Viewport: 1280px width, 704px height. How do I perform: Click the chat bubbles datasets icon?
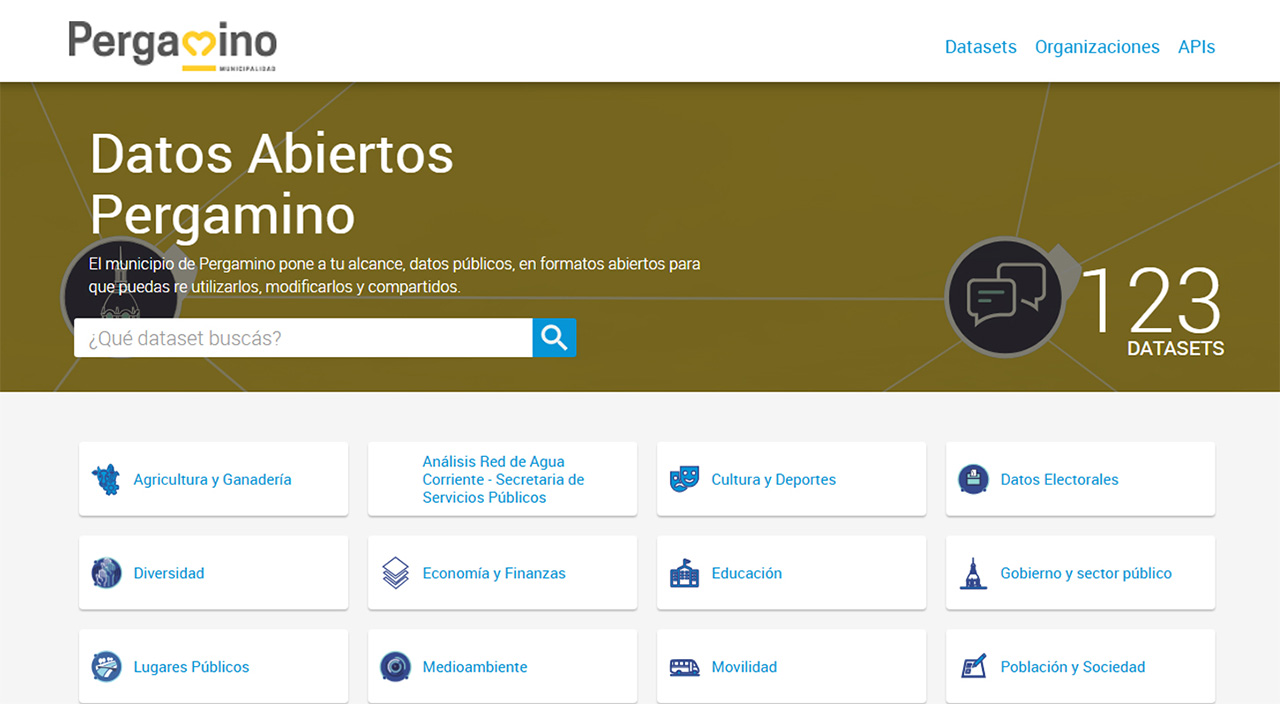pos(1006,297)
